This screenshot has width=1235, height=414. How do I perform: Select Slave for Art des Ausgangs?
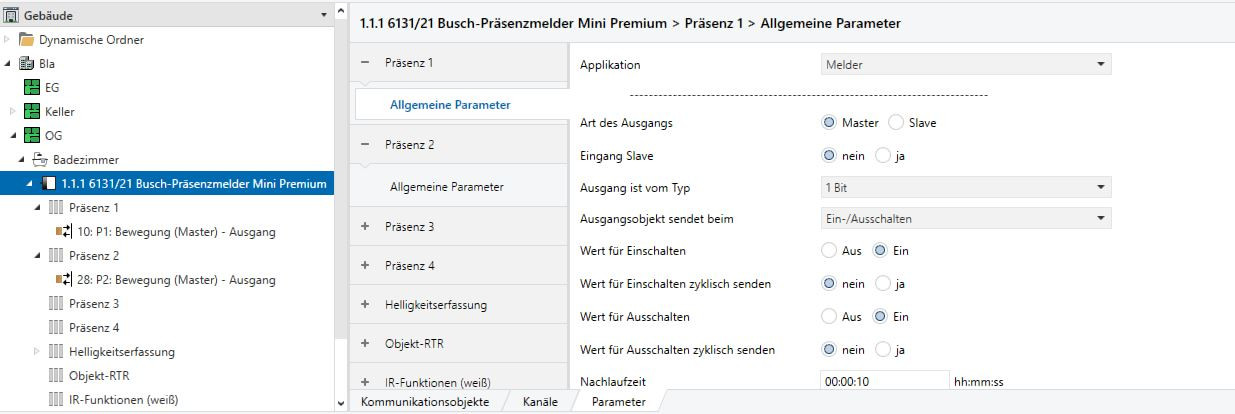896,123
